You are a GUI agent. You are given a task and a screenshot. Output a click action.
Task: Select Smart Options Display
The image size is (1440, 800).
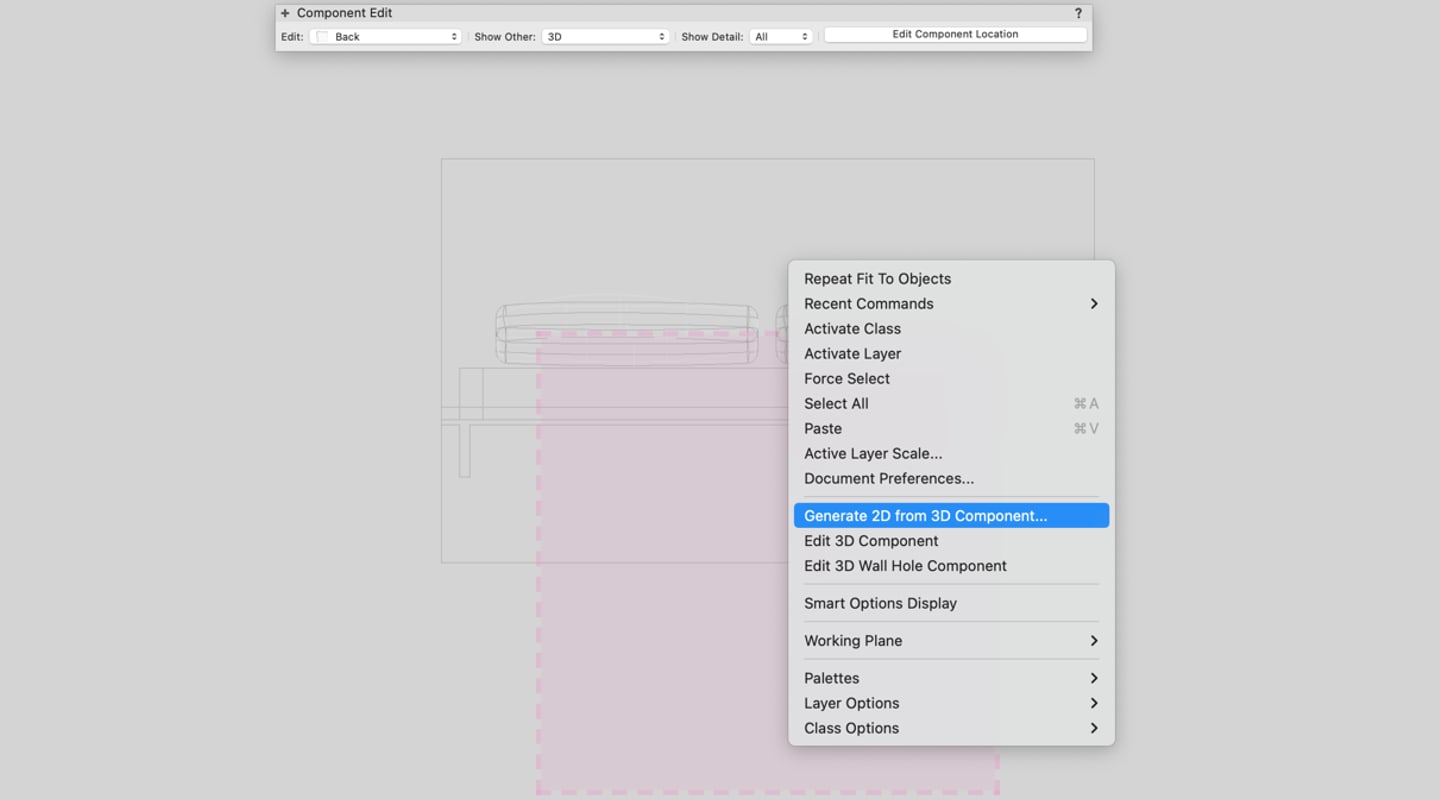point(951,603)
